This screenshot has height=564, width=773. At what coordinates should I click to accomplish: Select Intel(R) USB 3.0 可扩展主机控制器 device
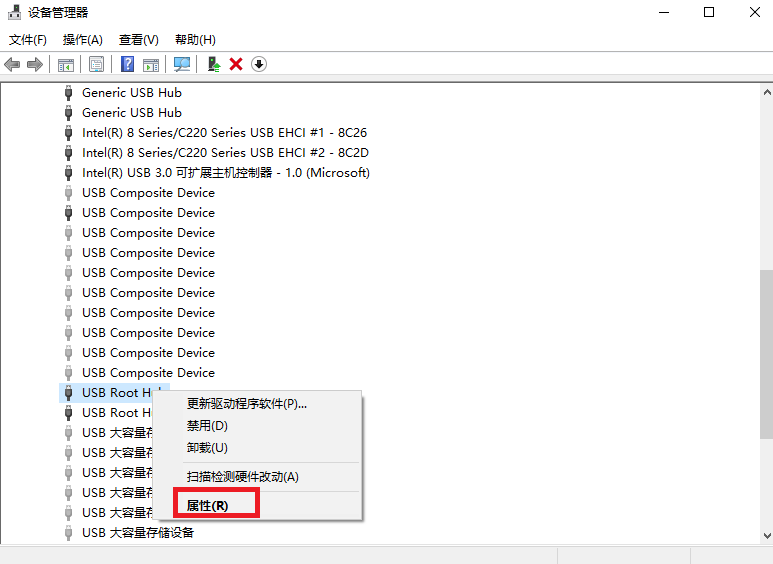(x=225, y=172)
